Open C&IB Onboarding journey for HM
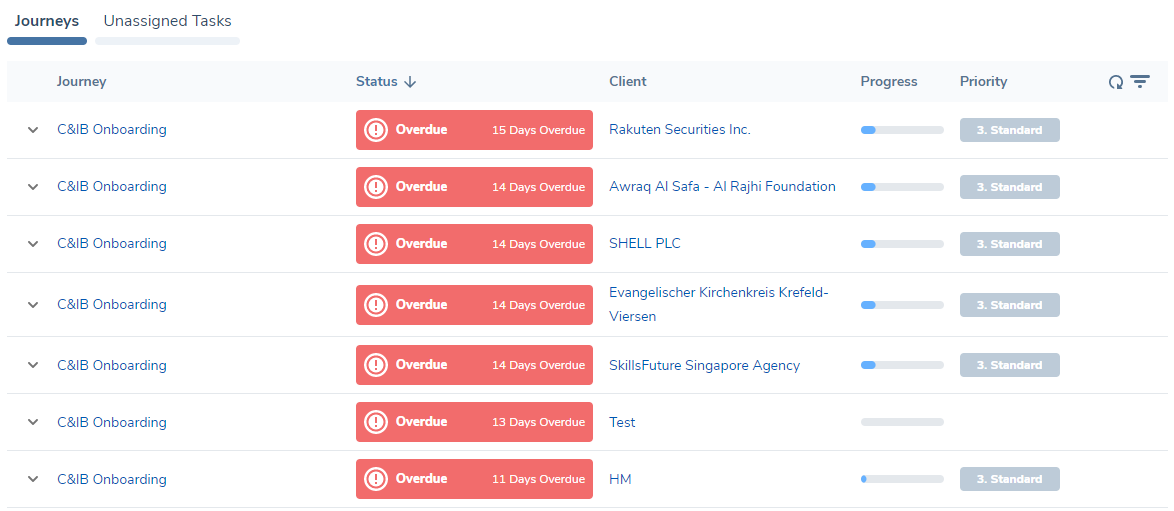The image size is (1174, 511). (112, 479)
